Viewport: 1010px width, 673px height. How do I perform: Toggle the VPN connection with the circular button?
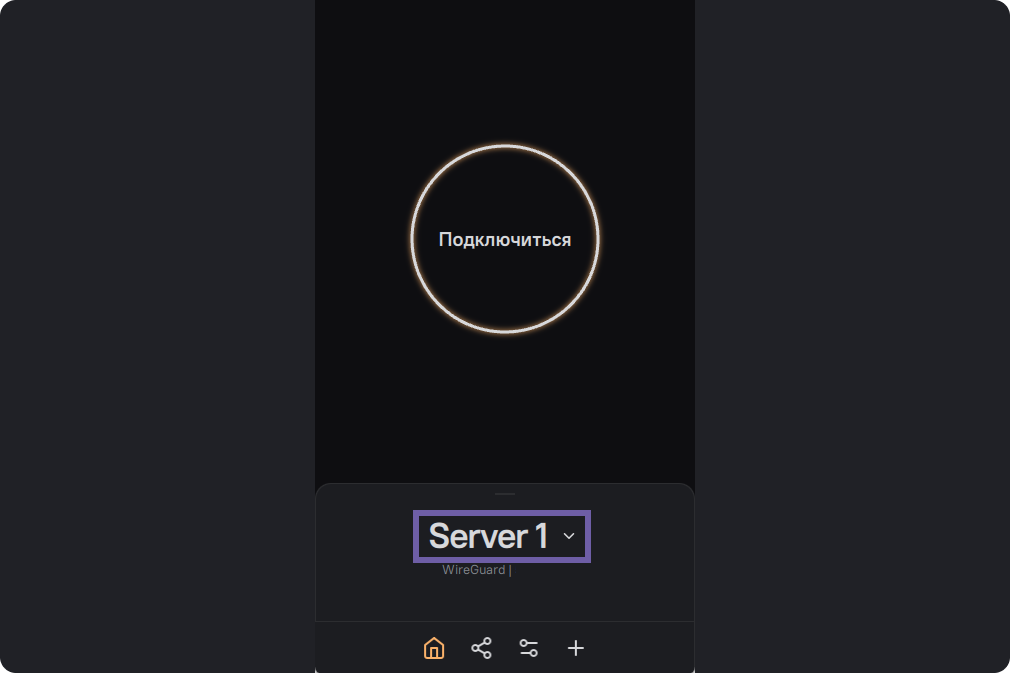pyautogui.click(x=505, y=239)
